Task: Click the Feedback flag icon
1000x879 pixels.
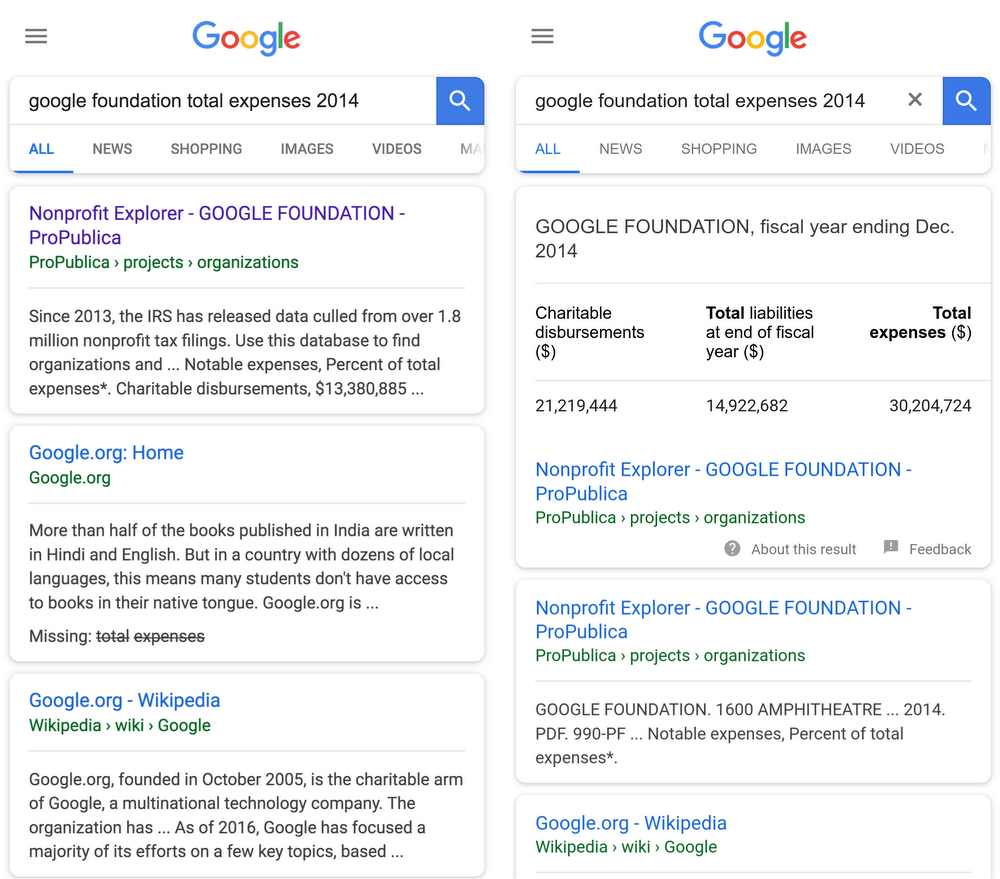Action: pyautogui.click(x=890, y=548)
